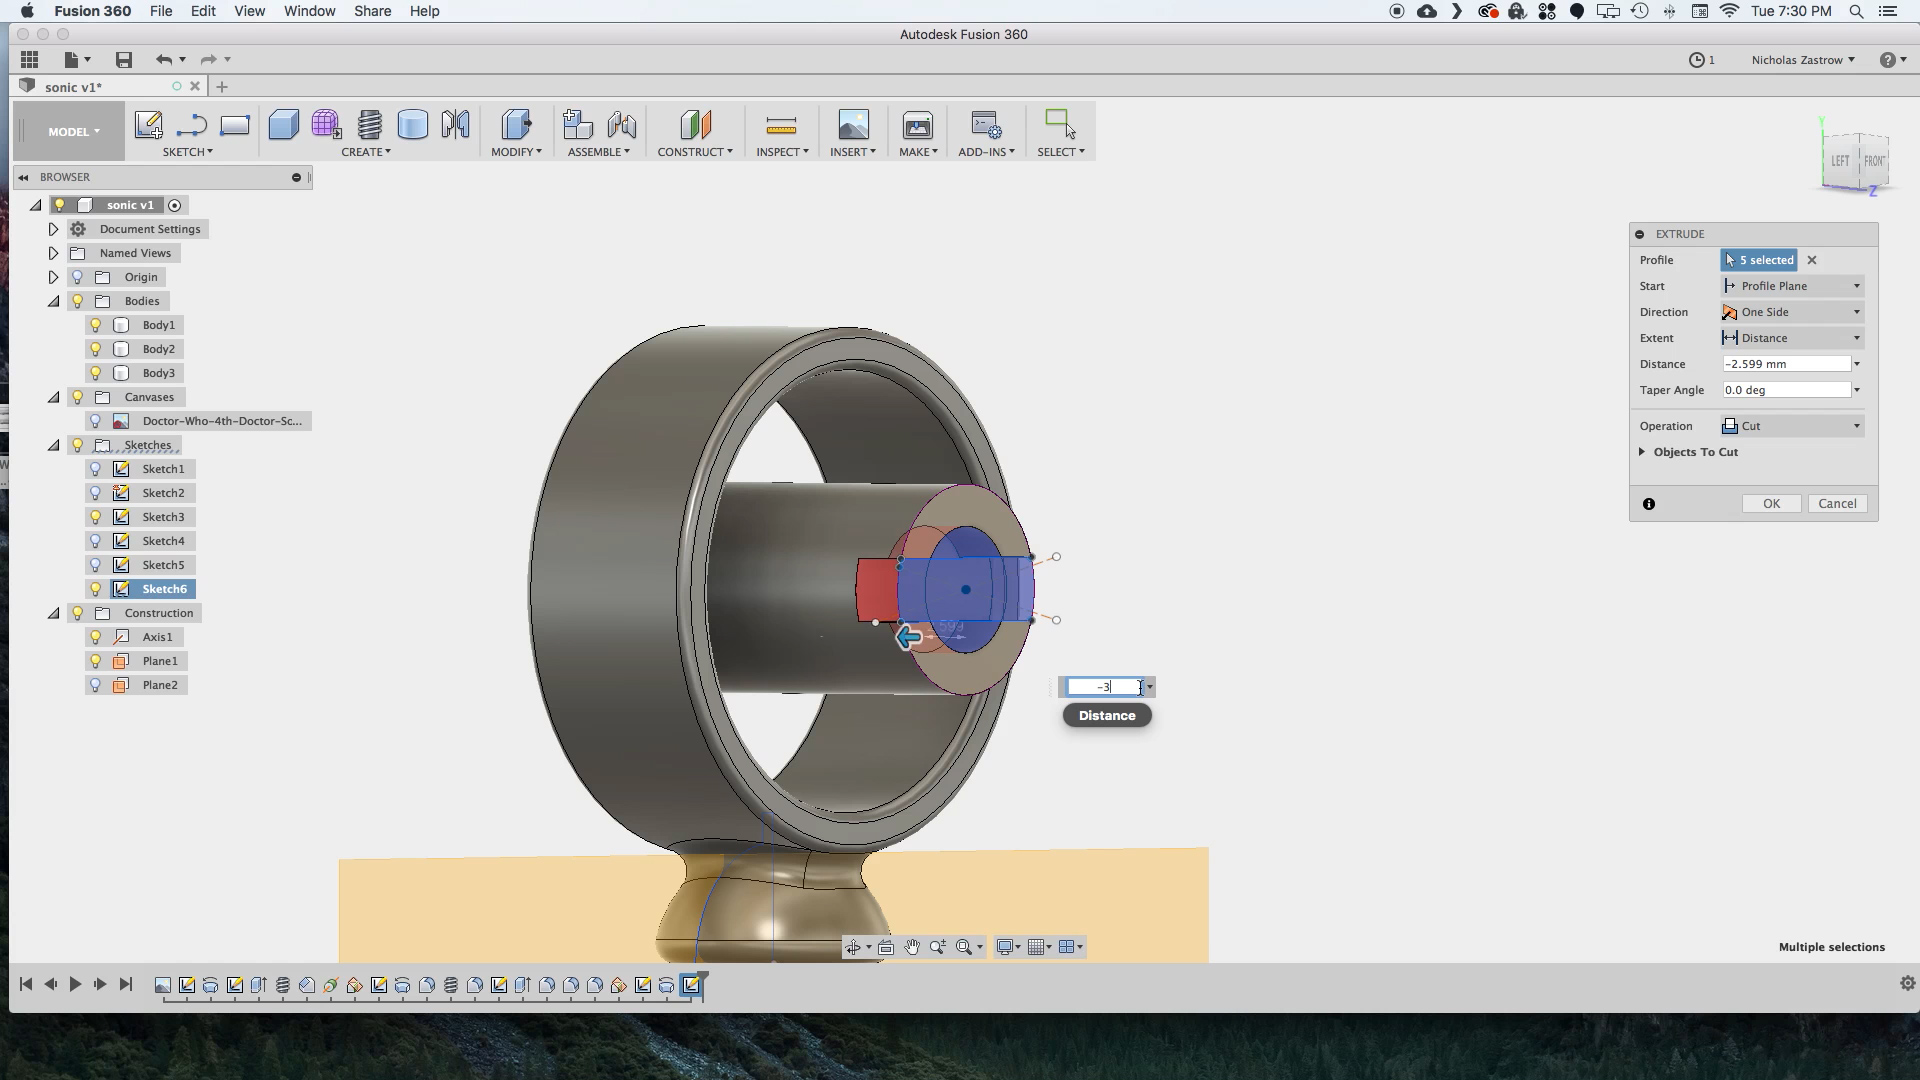The image size is (1920, 1080).
Task: Click the New Component assemble icon
Action: click(577, 125)
